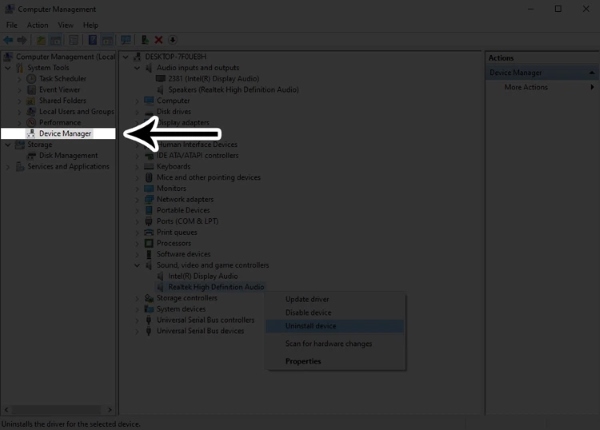Select IDE ATA/ATAPI controllers category
Viewport: 600px width, 430px height.
[x=197, y=155]
